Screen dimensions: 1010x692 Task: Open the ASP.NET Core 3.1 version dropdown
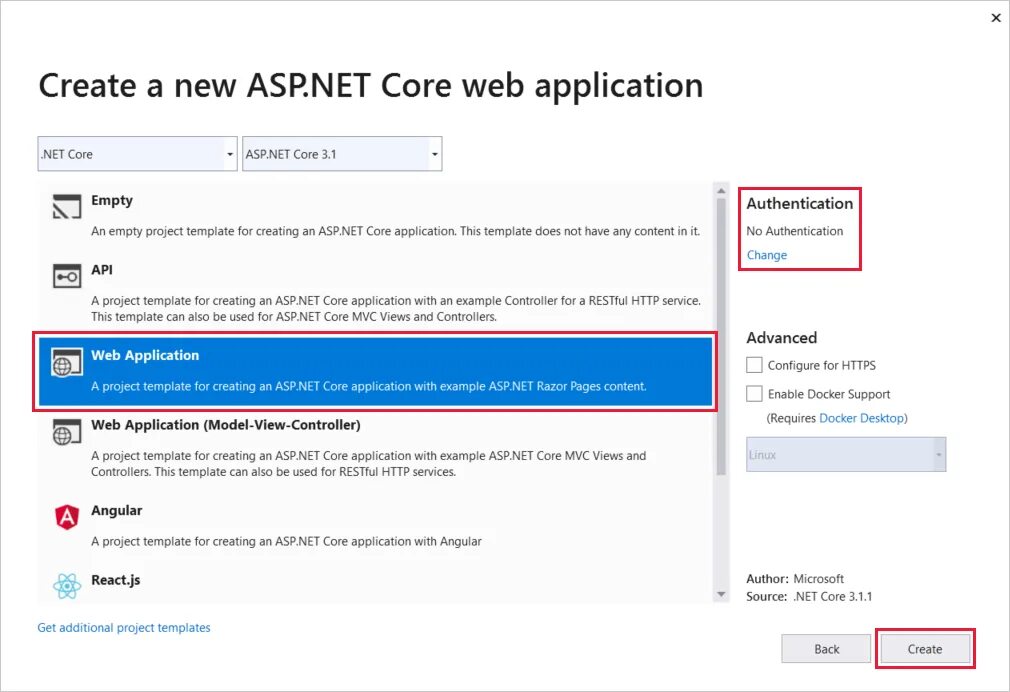(x=342, y=154)
